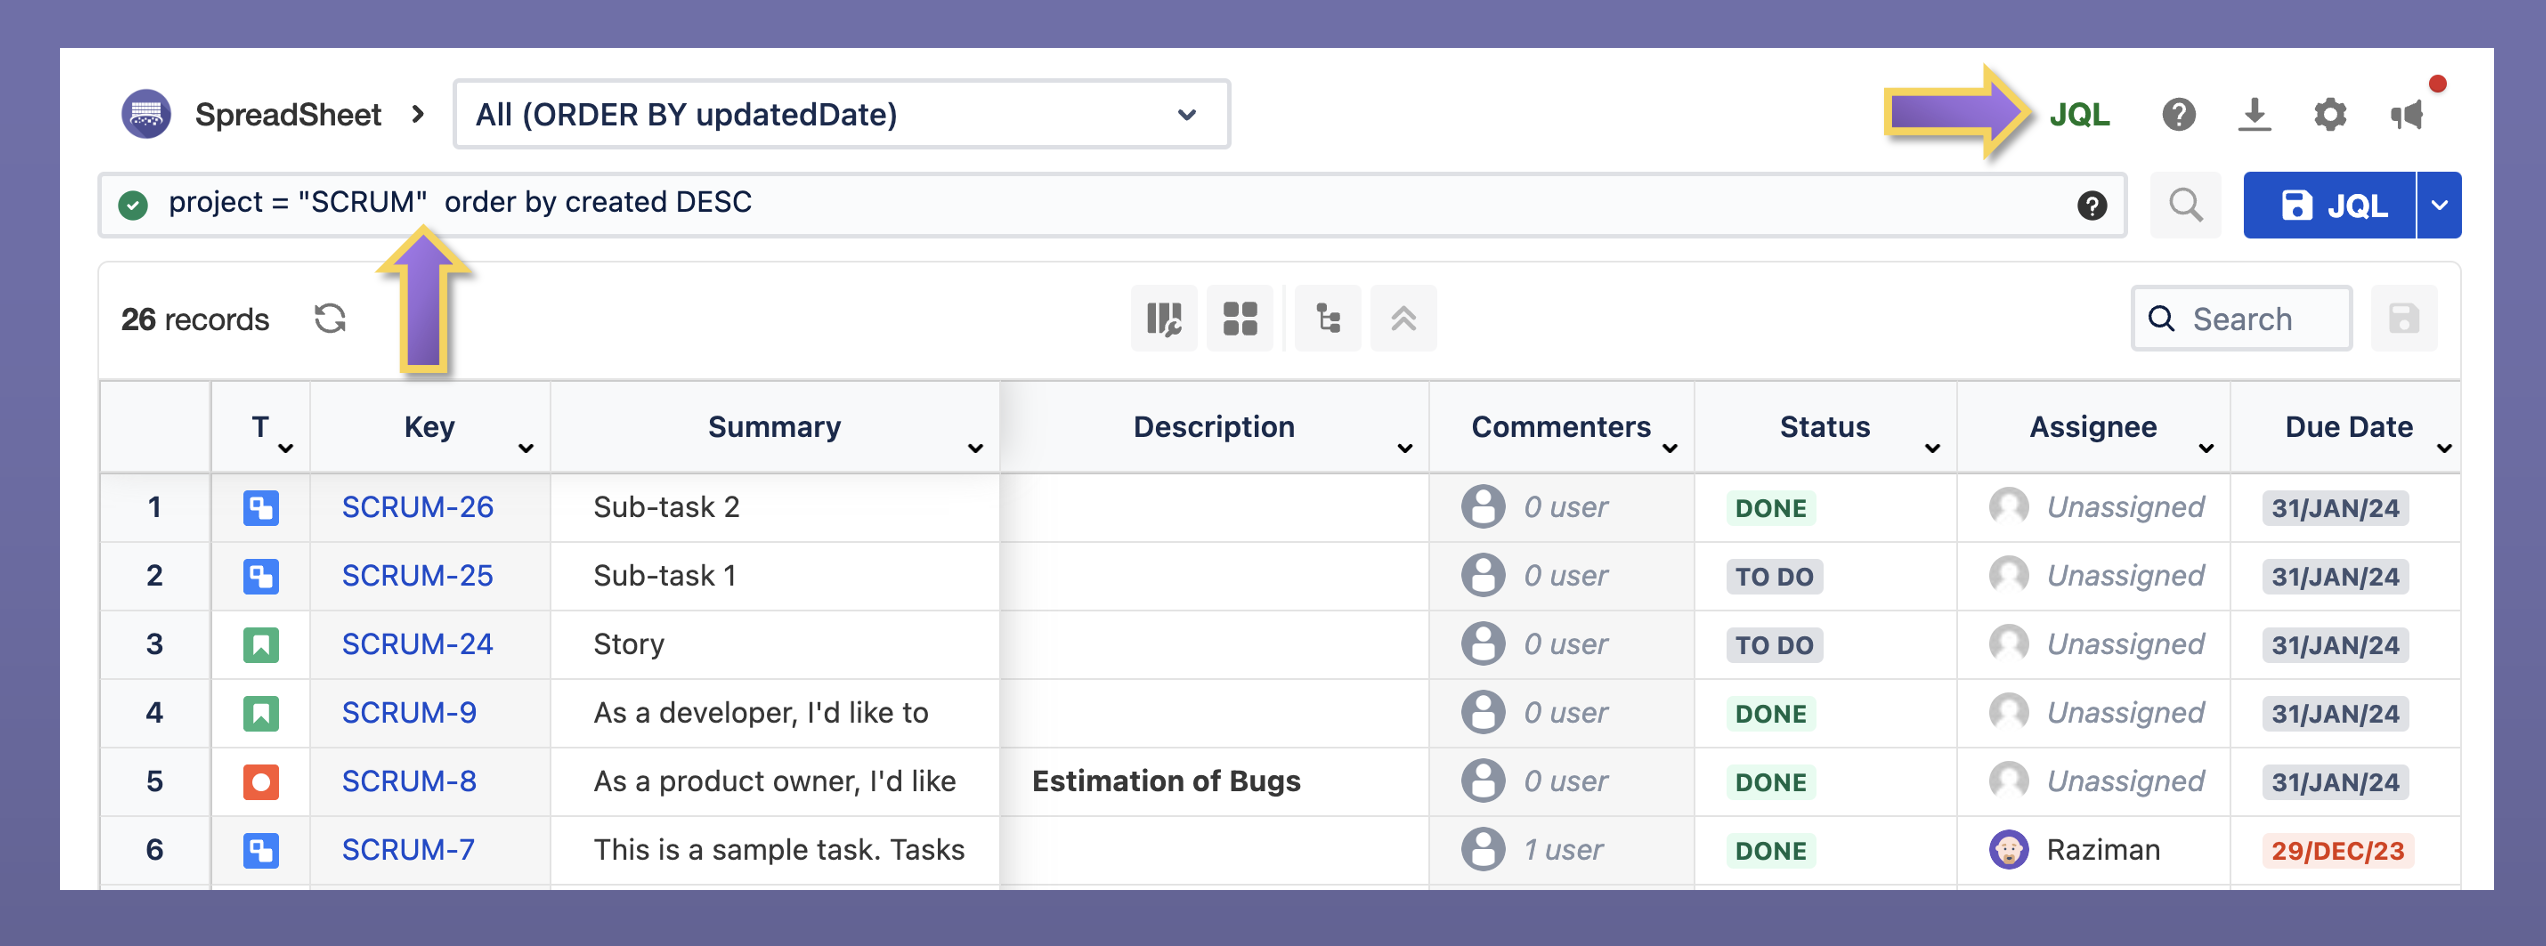The width and height of the screenshot is (2546, 946).
Task: Expand the blue JQL save options arrow
Action: tap(2440, 205)
